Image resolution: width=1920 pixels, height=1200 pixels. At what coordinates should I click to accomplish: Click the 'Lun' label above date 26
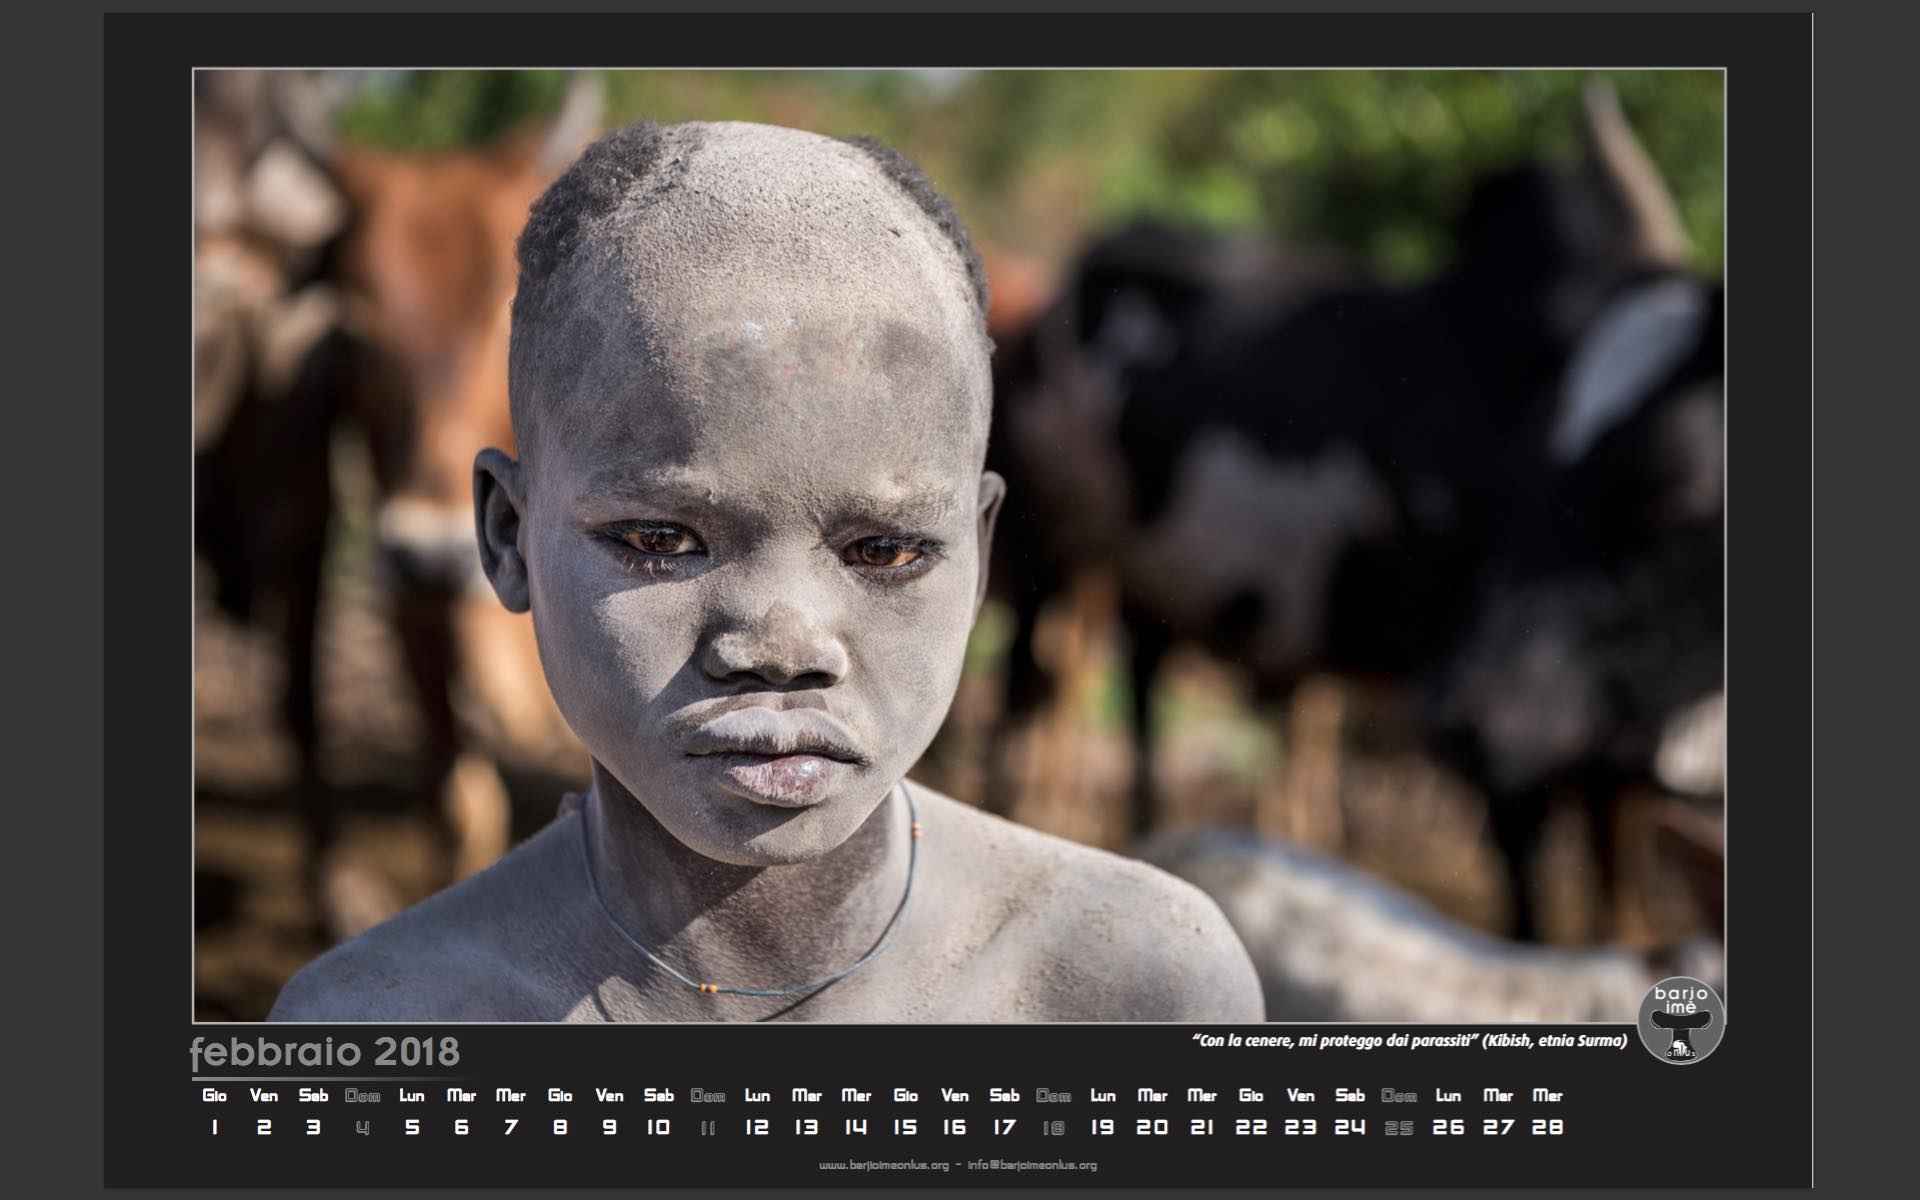[x=1448, y=1096]
